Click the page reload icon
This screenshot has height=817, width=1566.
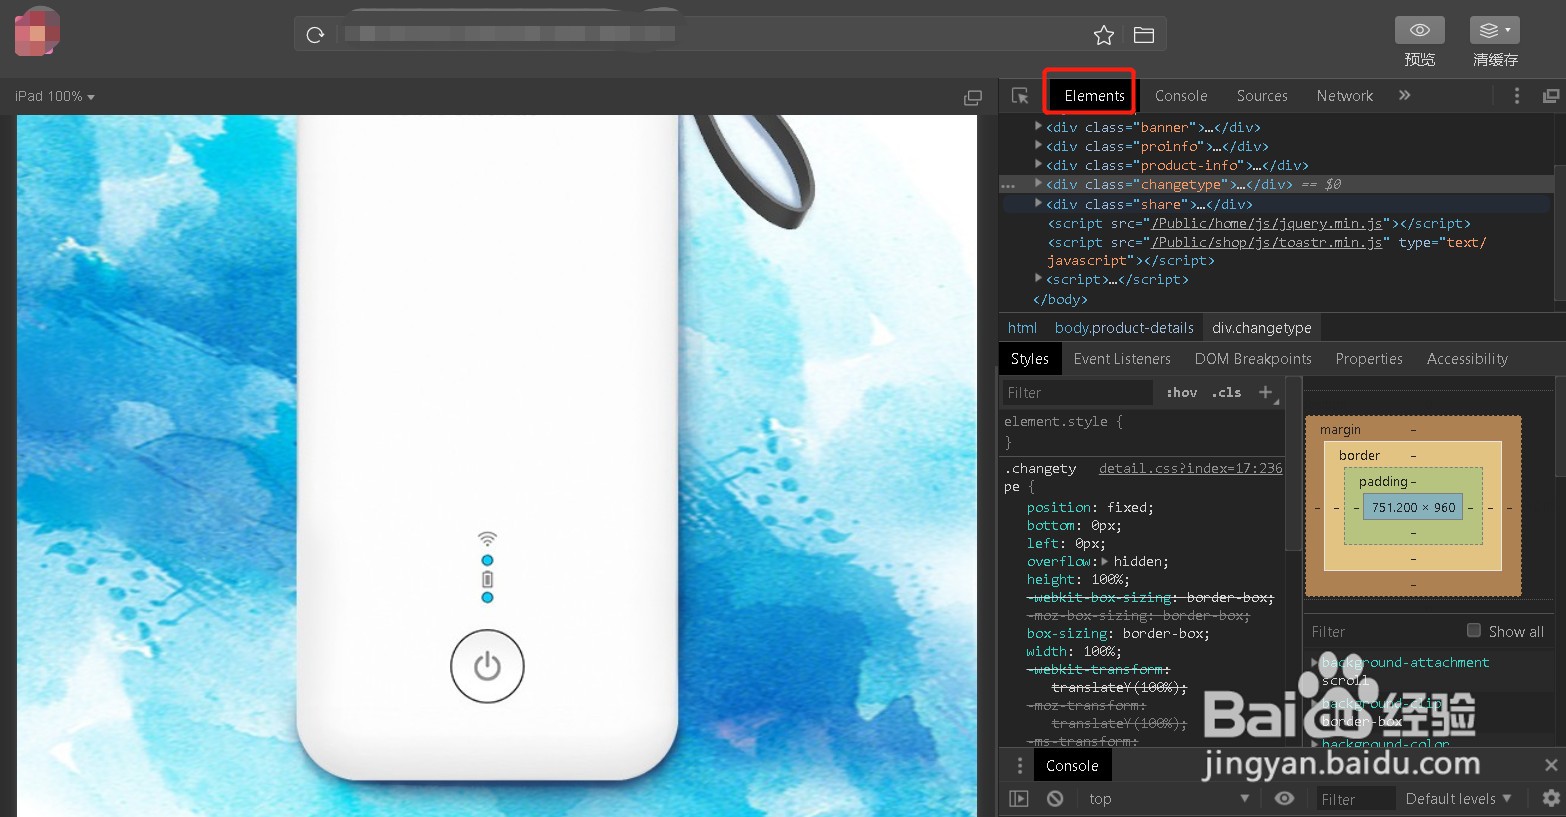coord(315,35)
